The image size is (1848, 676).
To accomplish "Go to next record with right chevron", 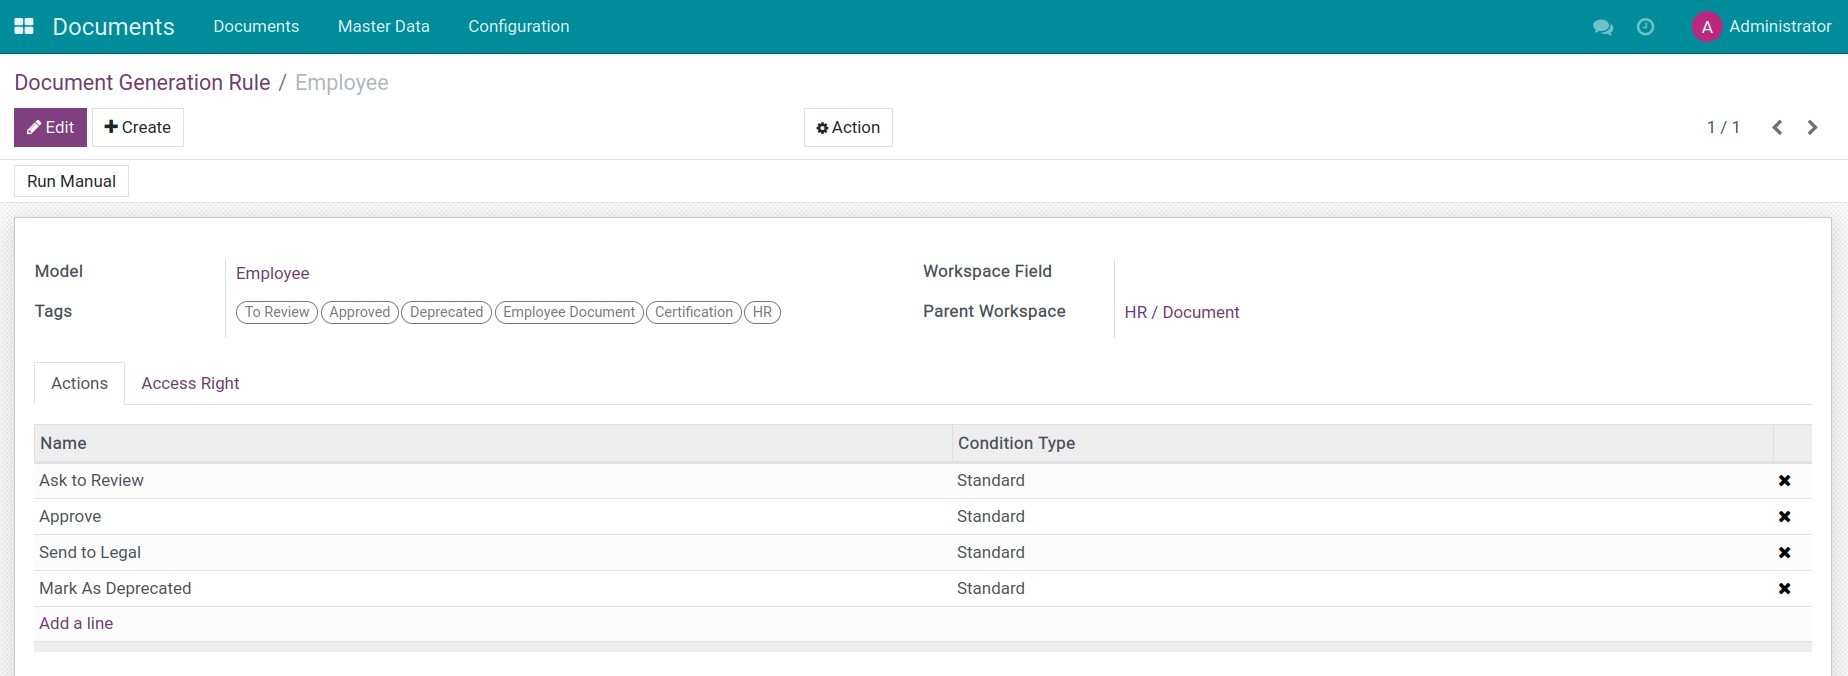I will pyautogui.click(x=1812, y=128).
